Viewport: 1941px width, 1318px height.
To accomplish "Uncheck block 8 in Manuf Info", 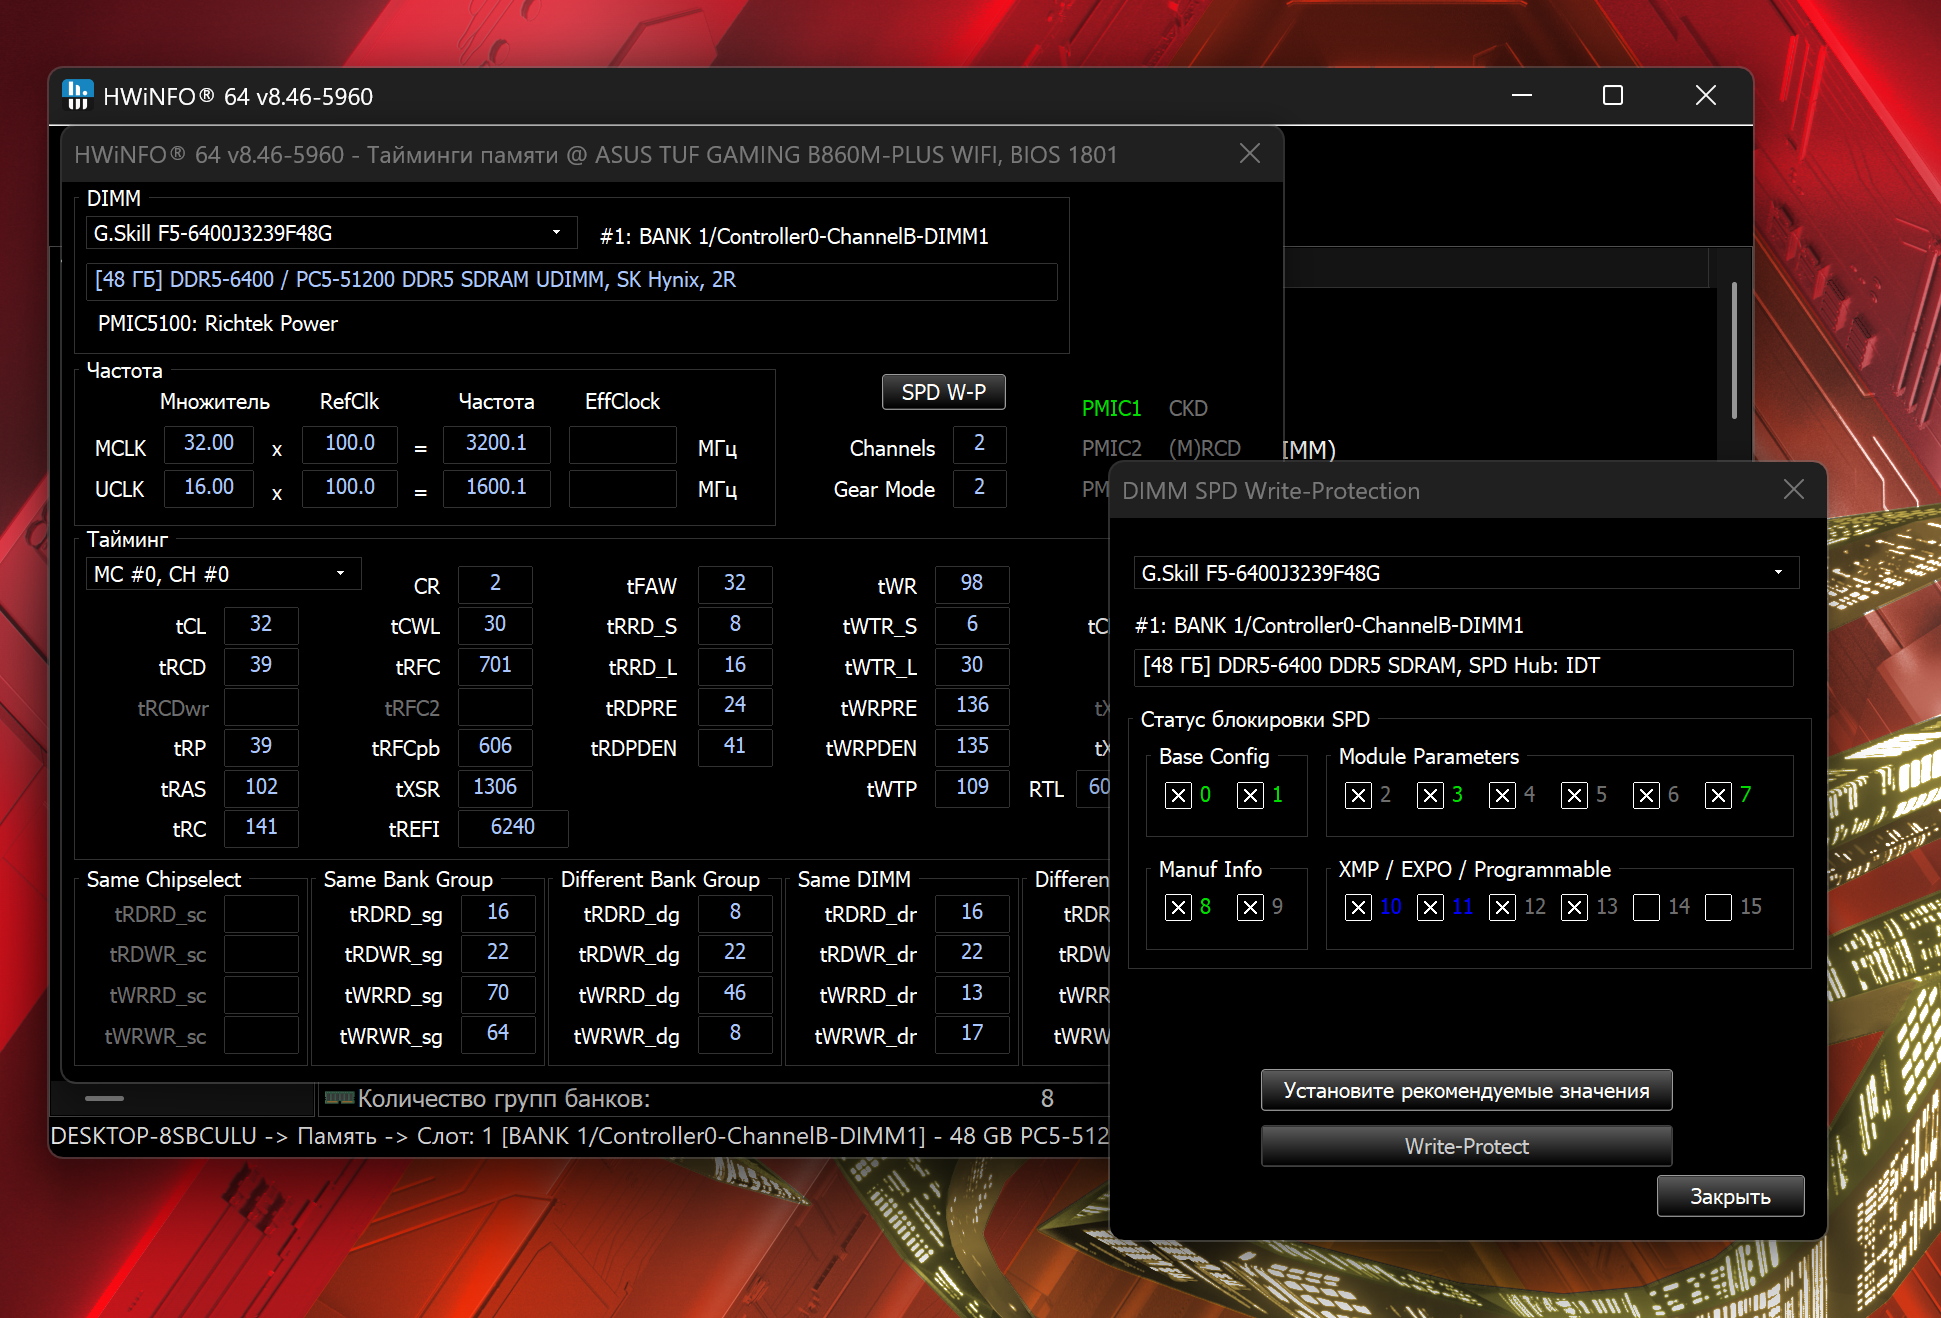I will [1178, 907].
